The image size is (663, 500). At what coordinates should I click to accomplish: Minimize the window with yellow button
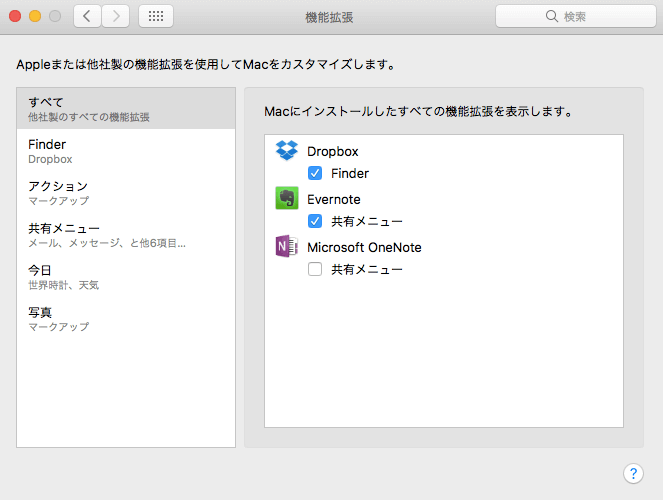[x=35, y=16]
